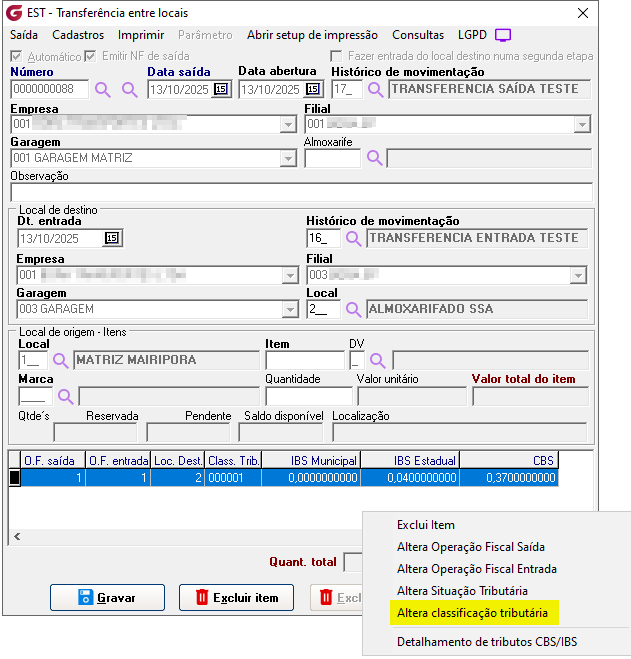Image resolution: width=631 pixels, height=659 pixels.
Task: Click the application logo in title bar
Action: click(14, 13)
